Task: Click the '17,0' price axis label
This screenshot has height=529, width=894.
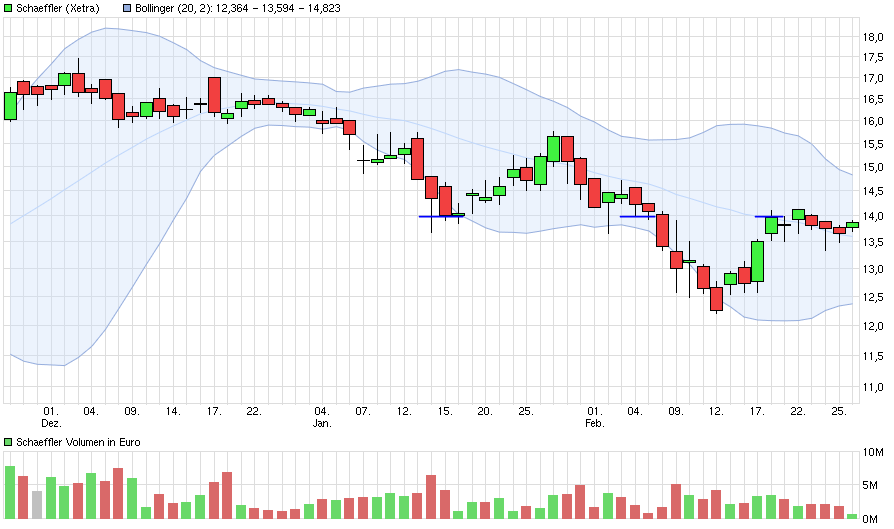Action: (873, 78)
